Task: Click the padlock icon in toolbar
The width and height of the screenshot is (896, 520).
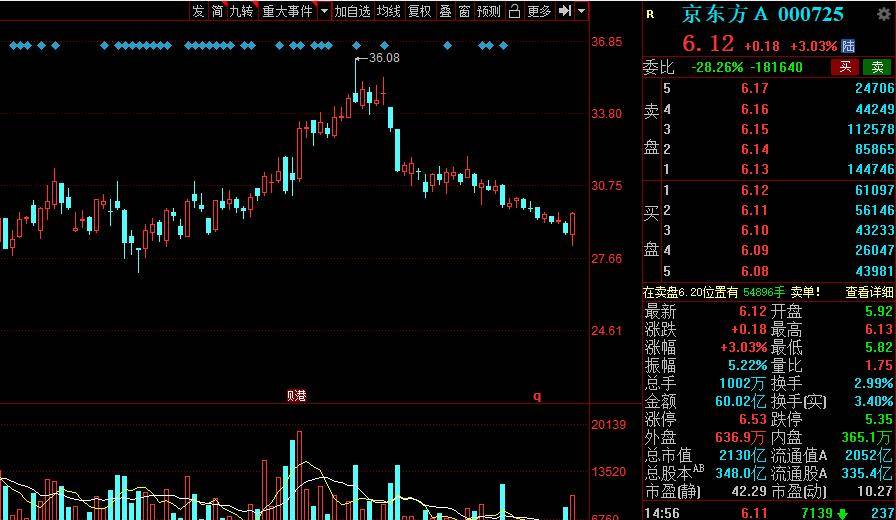Action: click(x=514, y=11)
